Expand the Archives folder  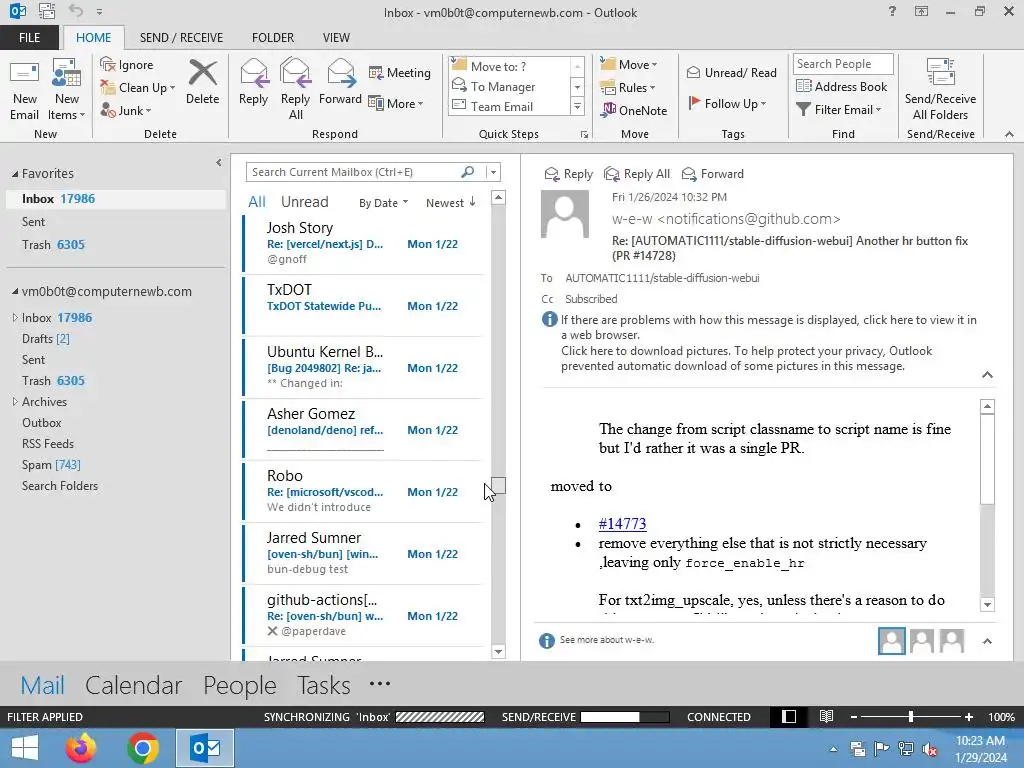click(x=14, y=402)
